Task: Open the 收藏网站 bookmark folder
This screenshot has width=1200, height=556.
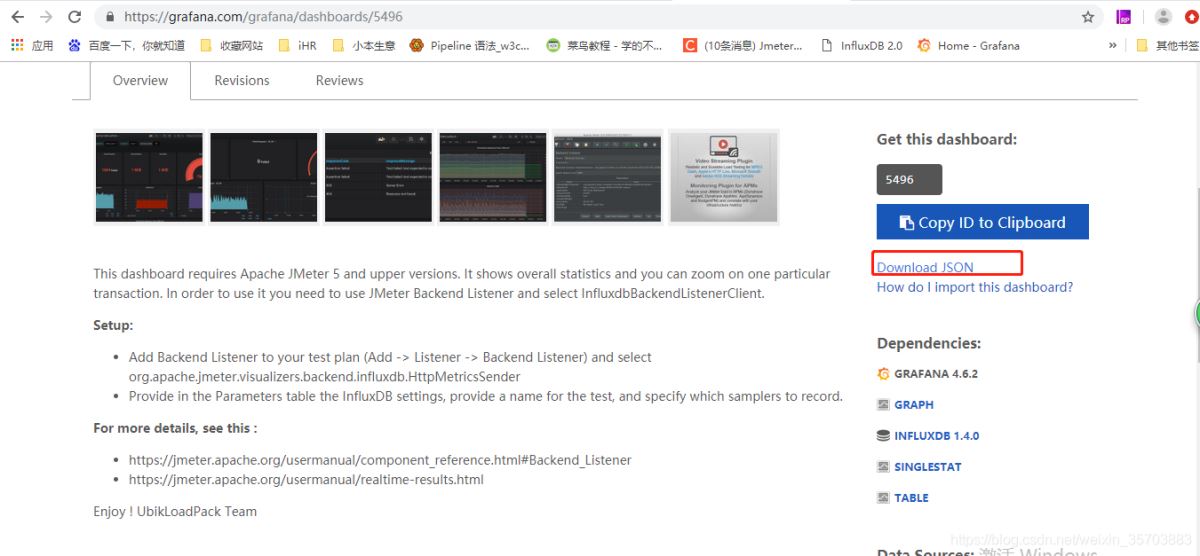Action: tap(232, 45)
